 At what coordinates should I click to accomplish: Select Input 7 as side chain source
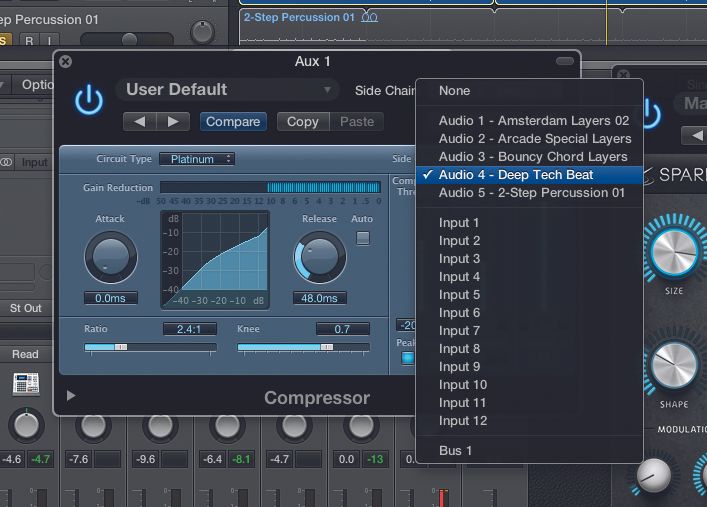529,331
